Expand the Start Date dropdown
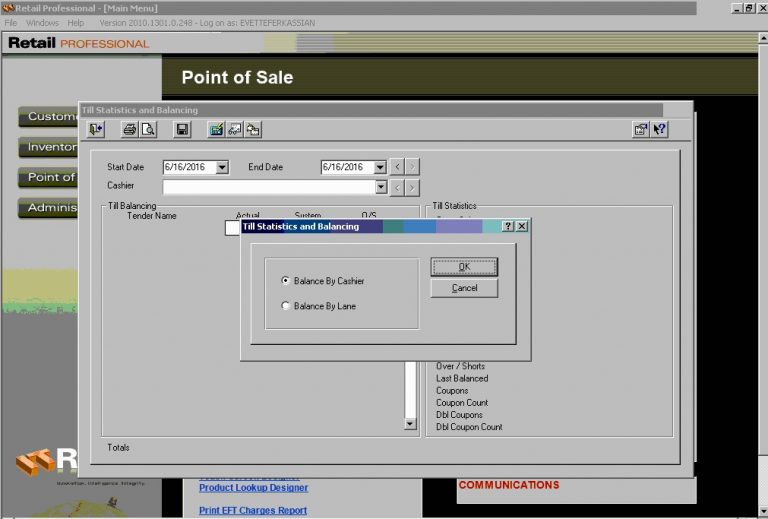This screenshot has width=768, height=519. tap(222, 167)
